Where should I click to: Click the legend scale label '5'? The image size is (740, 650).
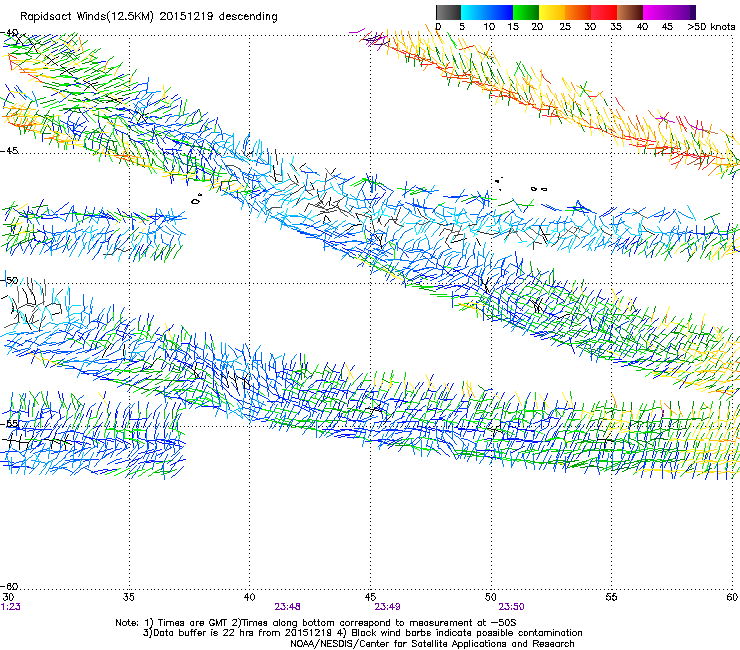point(462,27)
